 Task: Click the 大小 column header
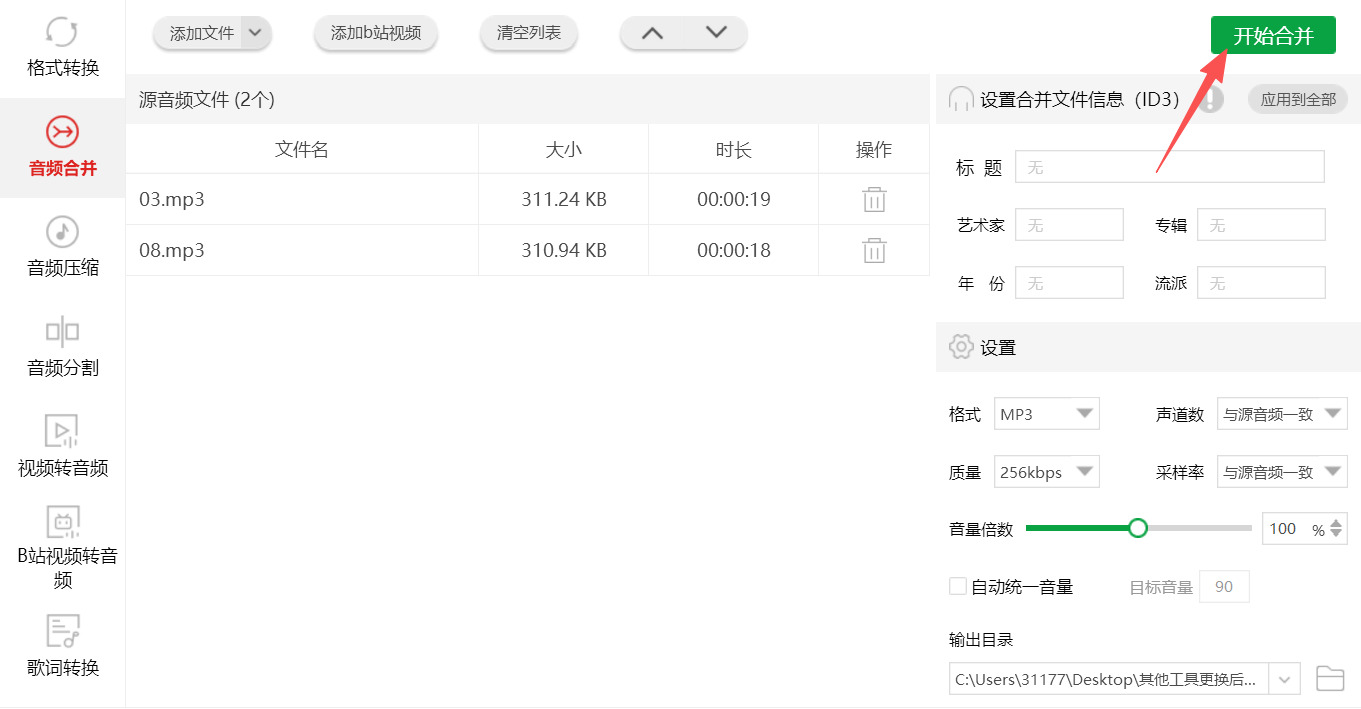(564, 149)
